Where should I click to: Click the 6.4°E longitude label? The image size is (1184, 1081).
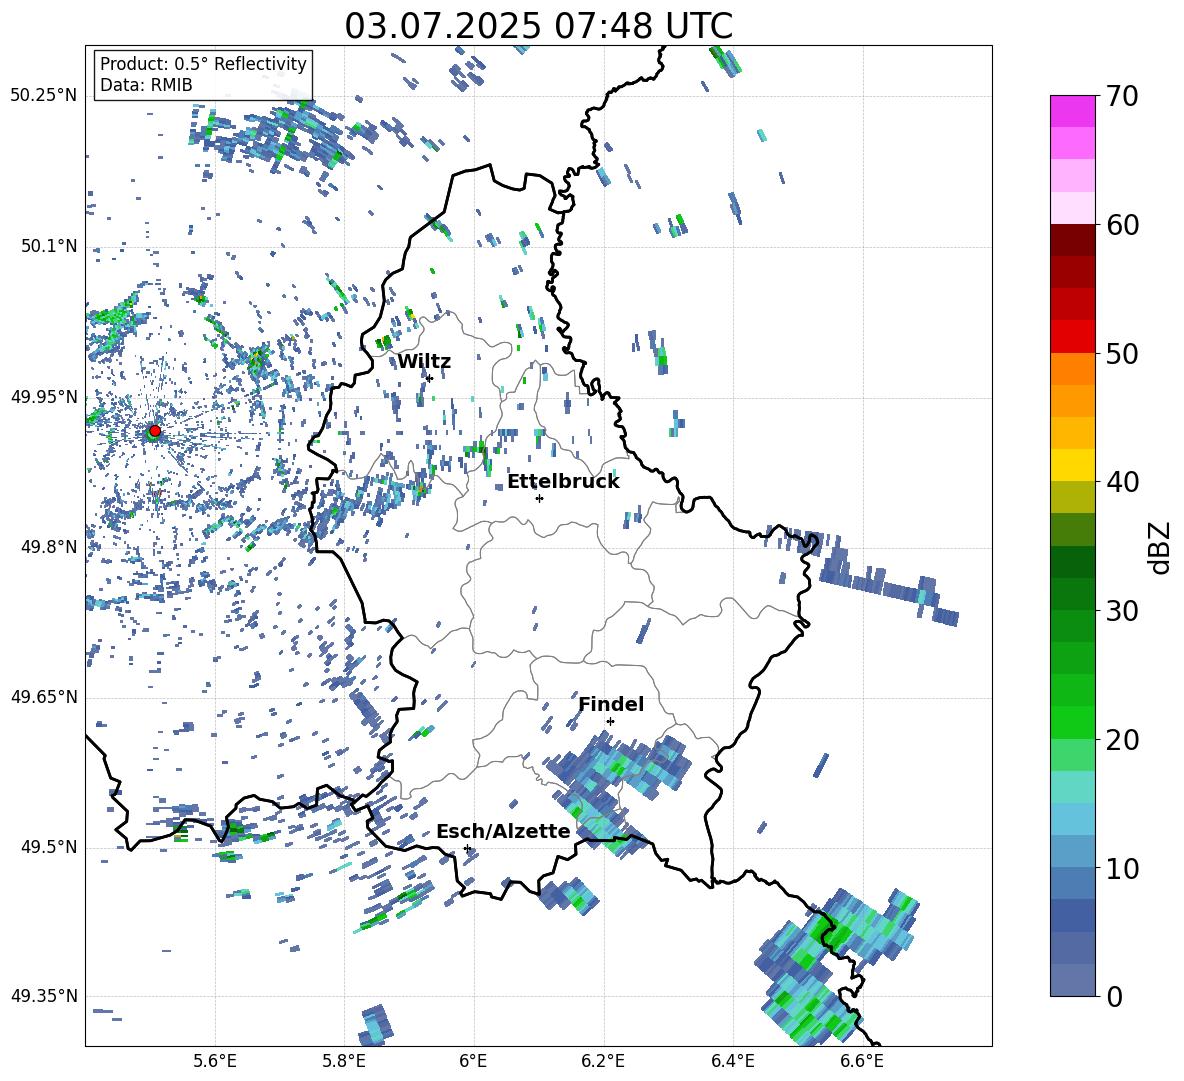tap(732, 1061)
